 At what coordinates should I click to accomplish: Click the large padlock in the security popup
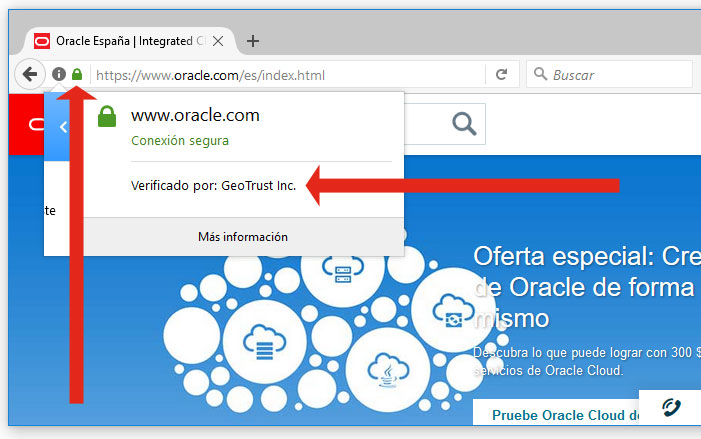coord(107,116)
